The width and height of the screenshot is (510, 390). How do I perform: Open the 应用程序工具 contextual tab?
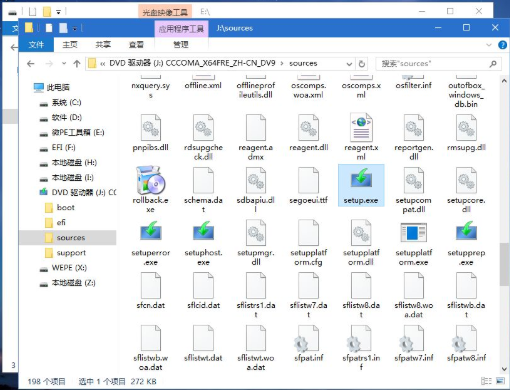coord(181,29)
